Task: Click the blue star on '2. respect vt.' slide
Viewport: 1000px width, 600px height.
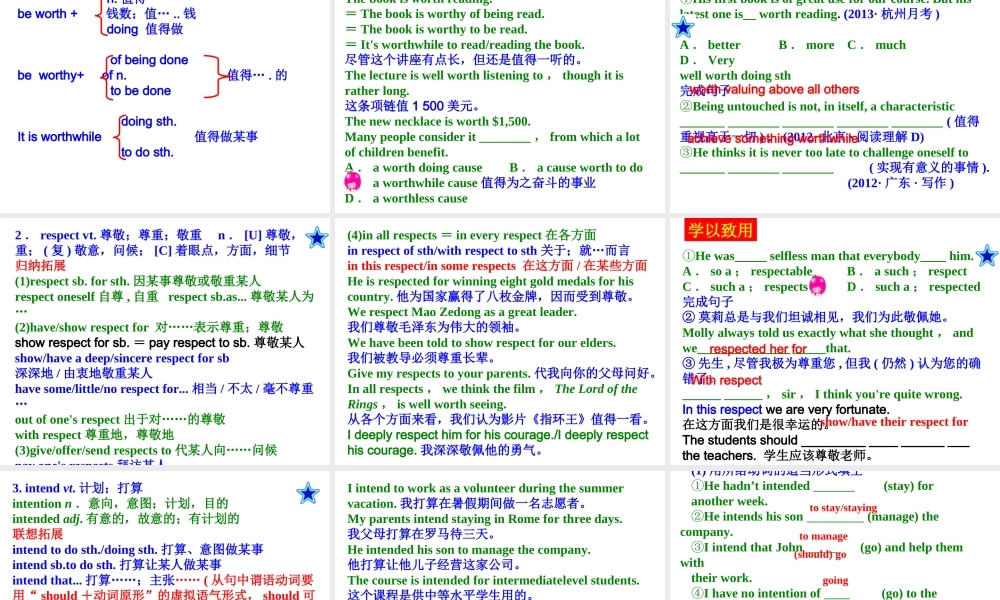Action: click(x=317, y=238)
